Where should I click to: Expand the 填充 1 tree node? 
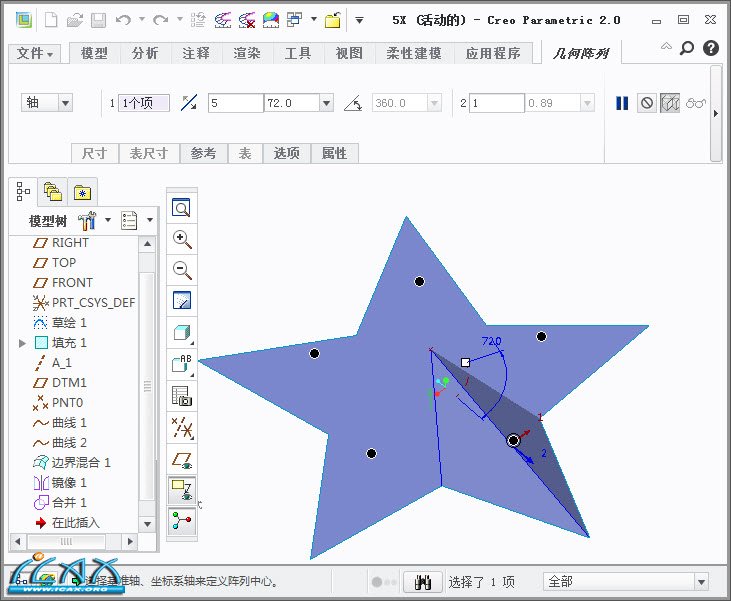[23, 343]
